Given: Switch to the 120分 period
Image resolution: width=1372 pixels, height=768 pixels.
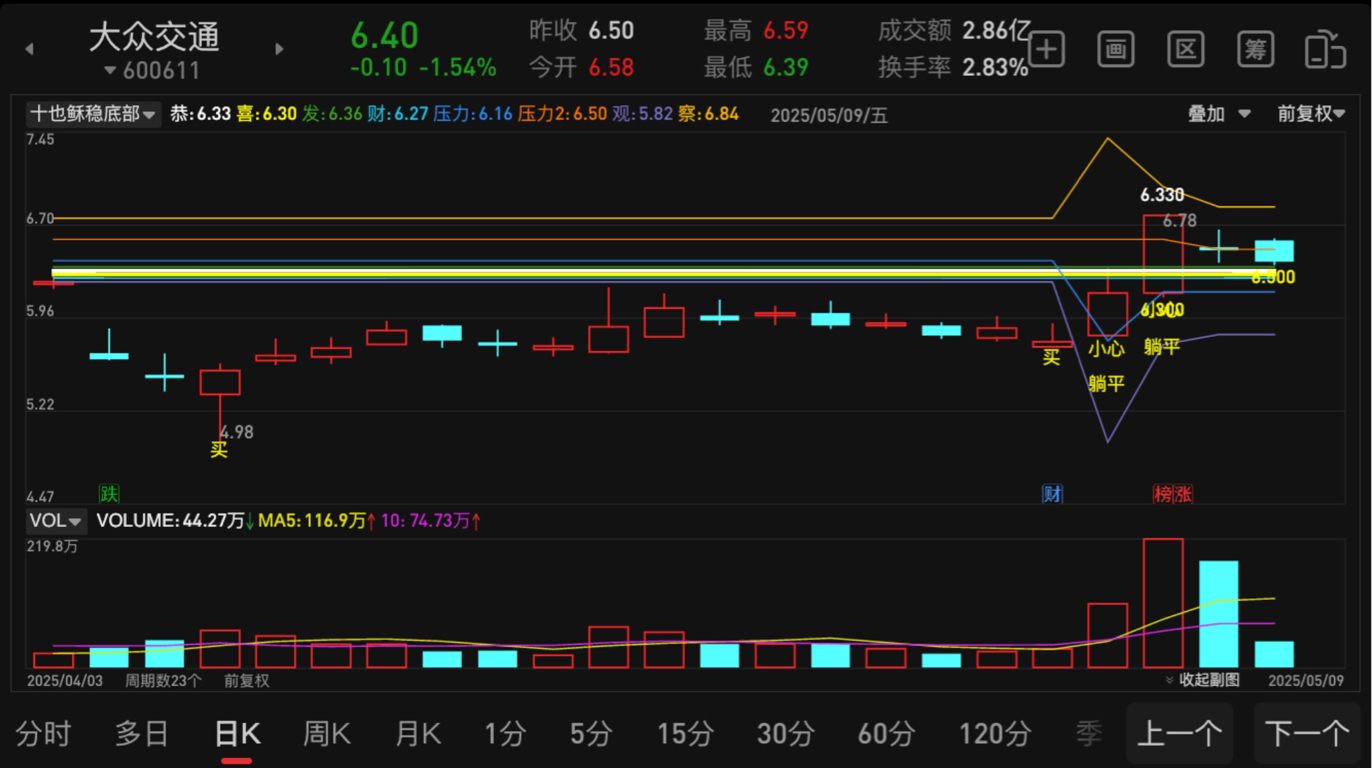Looking at the screenshot, I should point(995,734).
